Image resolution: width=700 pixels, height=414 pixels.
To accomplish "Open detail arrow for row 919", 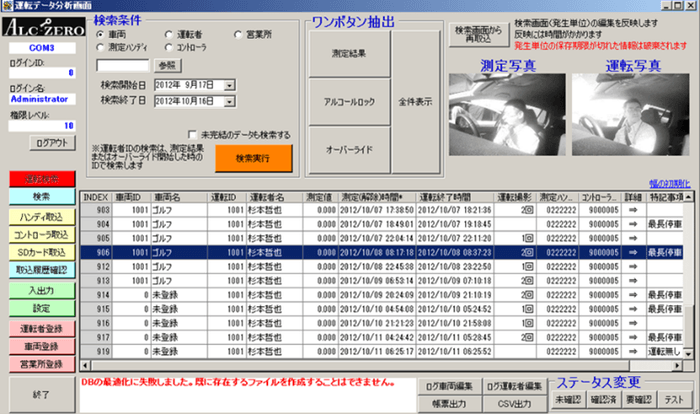I will [x=632, y=352].
